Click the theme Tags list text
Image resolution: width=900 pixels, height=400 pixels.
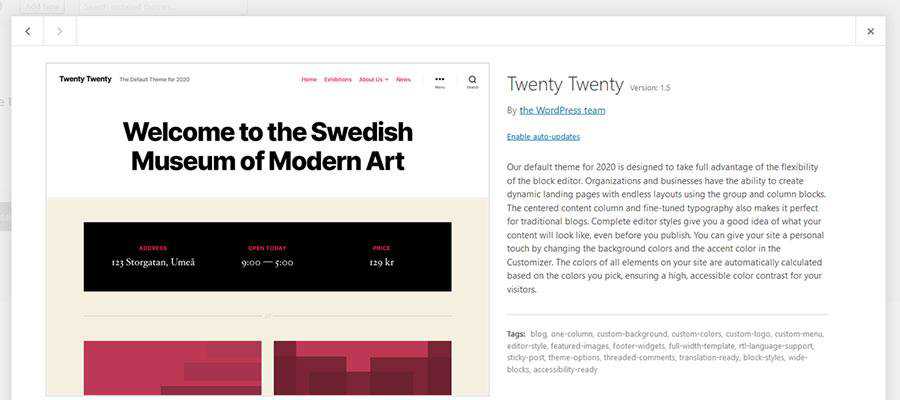click(667, 351)
